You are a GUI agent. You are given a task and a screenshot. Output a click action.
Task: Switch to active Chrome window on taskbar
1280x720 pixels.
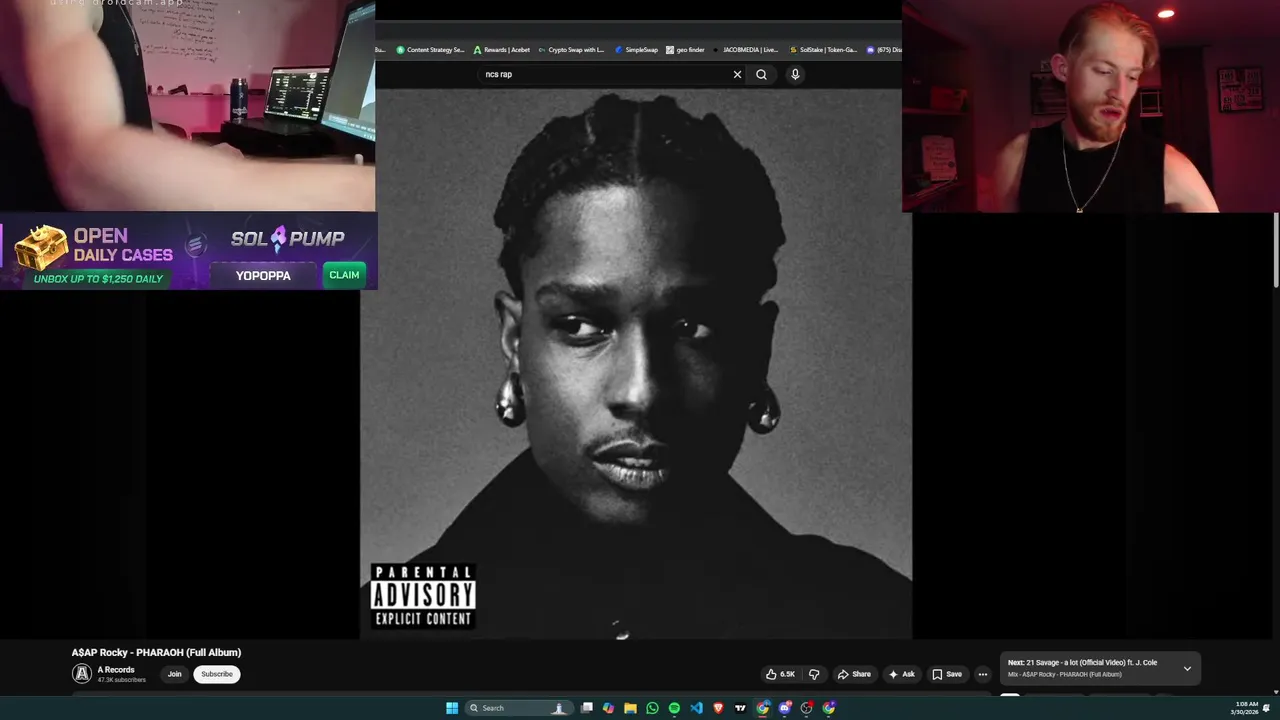click(x=762, y=708)
